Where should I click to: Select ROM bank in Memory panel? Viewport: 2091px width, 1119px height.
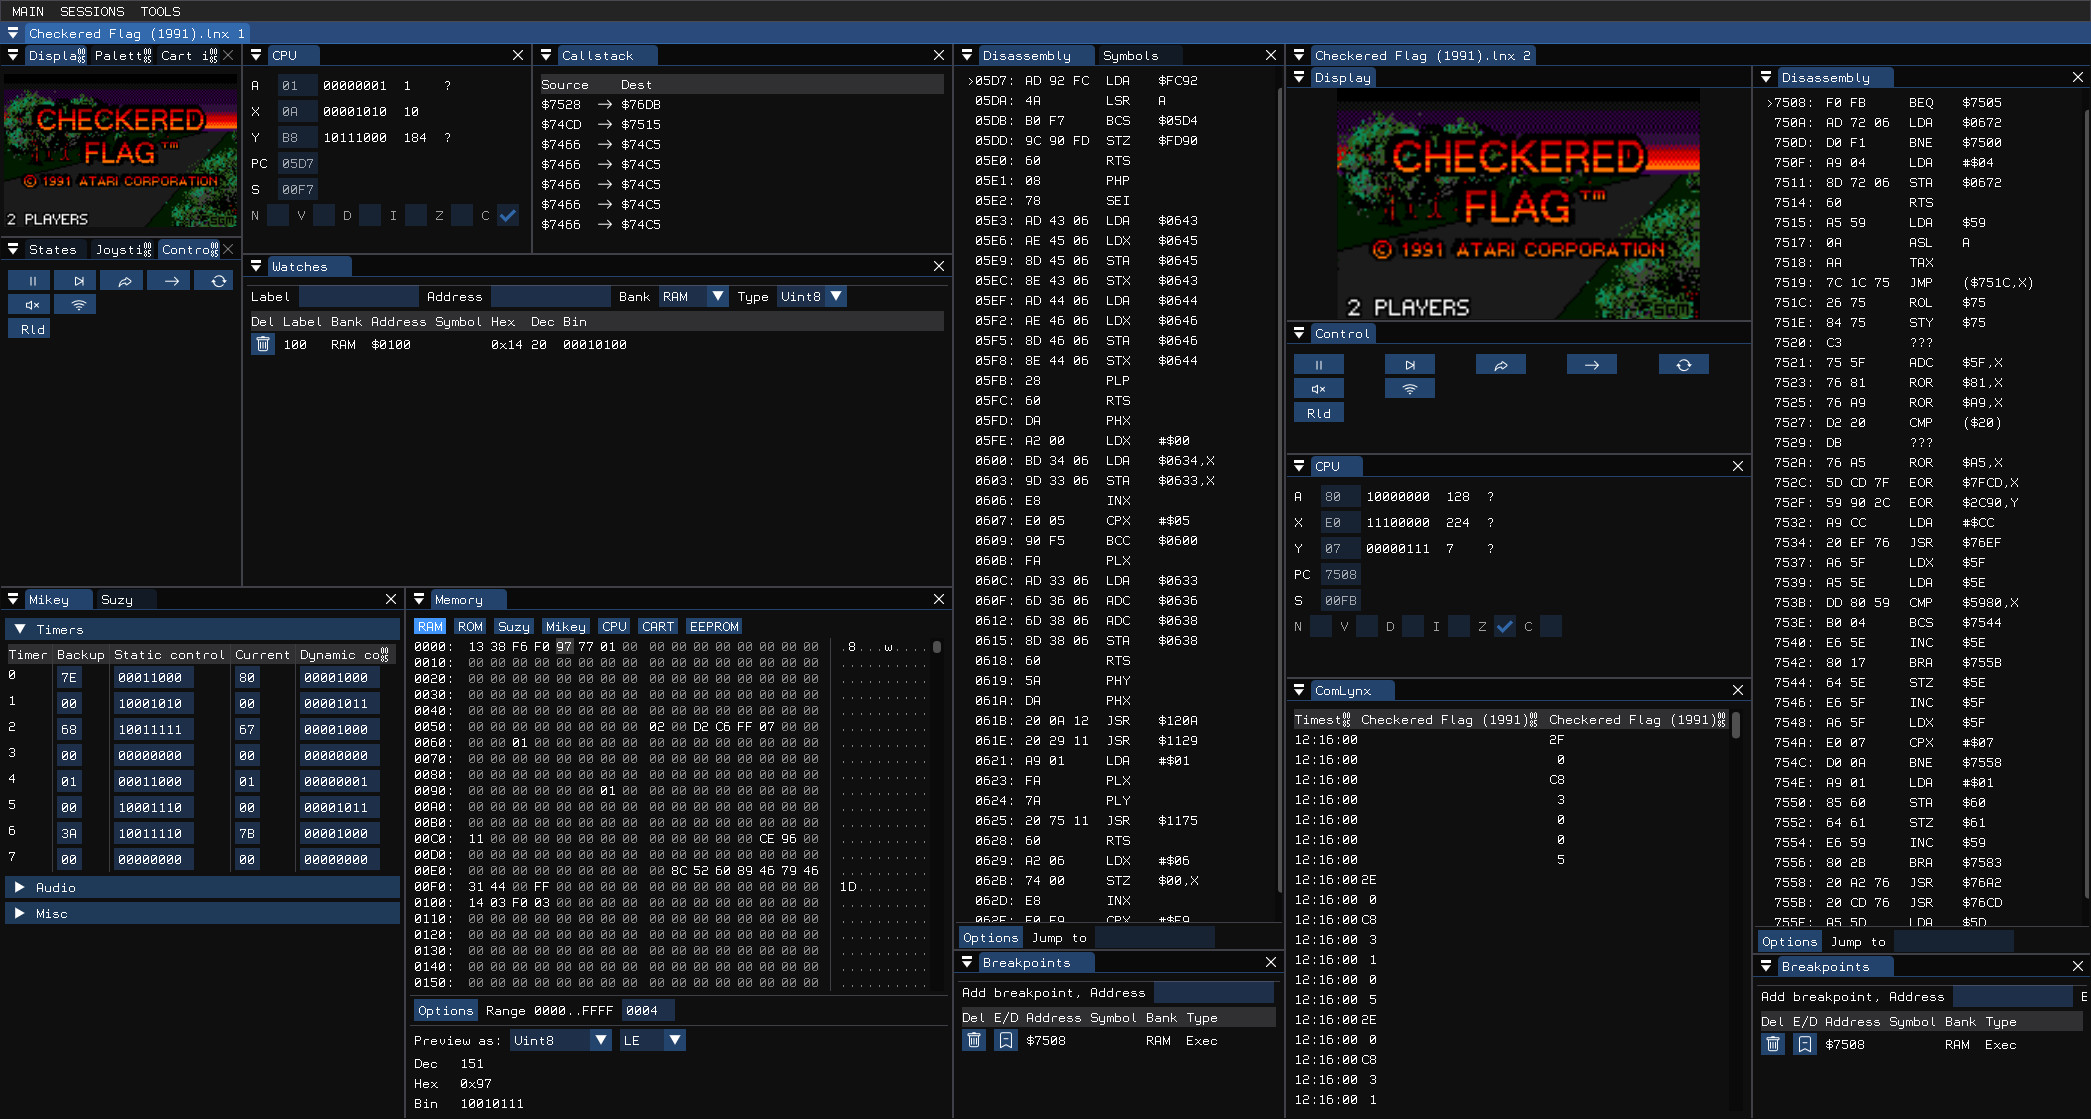point(470,626)
